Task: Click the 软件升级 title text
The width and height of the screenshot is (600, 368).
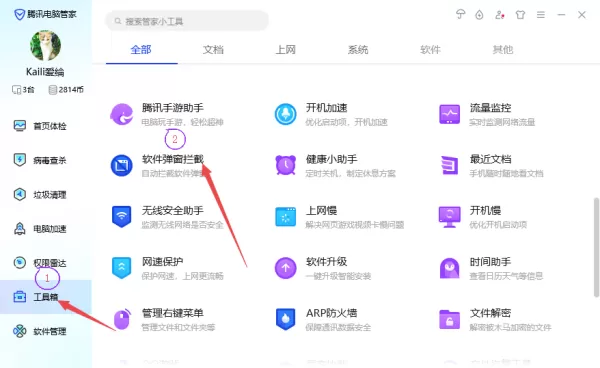Action: point(326,262)
